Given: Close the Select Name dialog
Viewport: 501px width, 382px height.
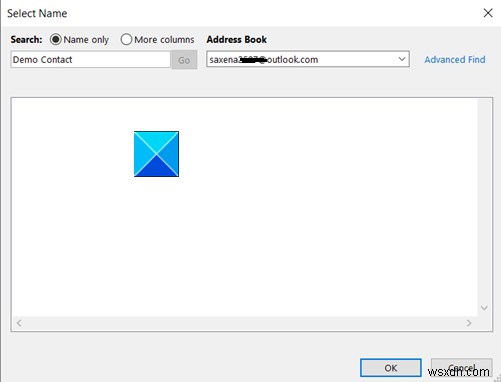Looking at the screenshot, I should point(488,13).
